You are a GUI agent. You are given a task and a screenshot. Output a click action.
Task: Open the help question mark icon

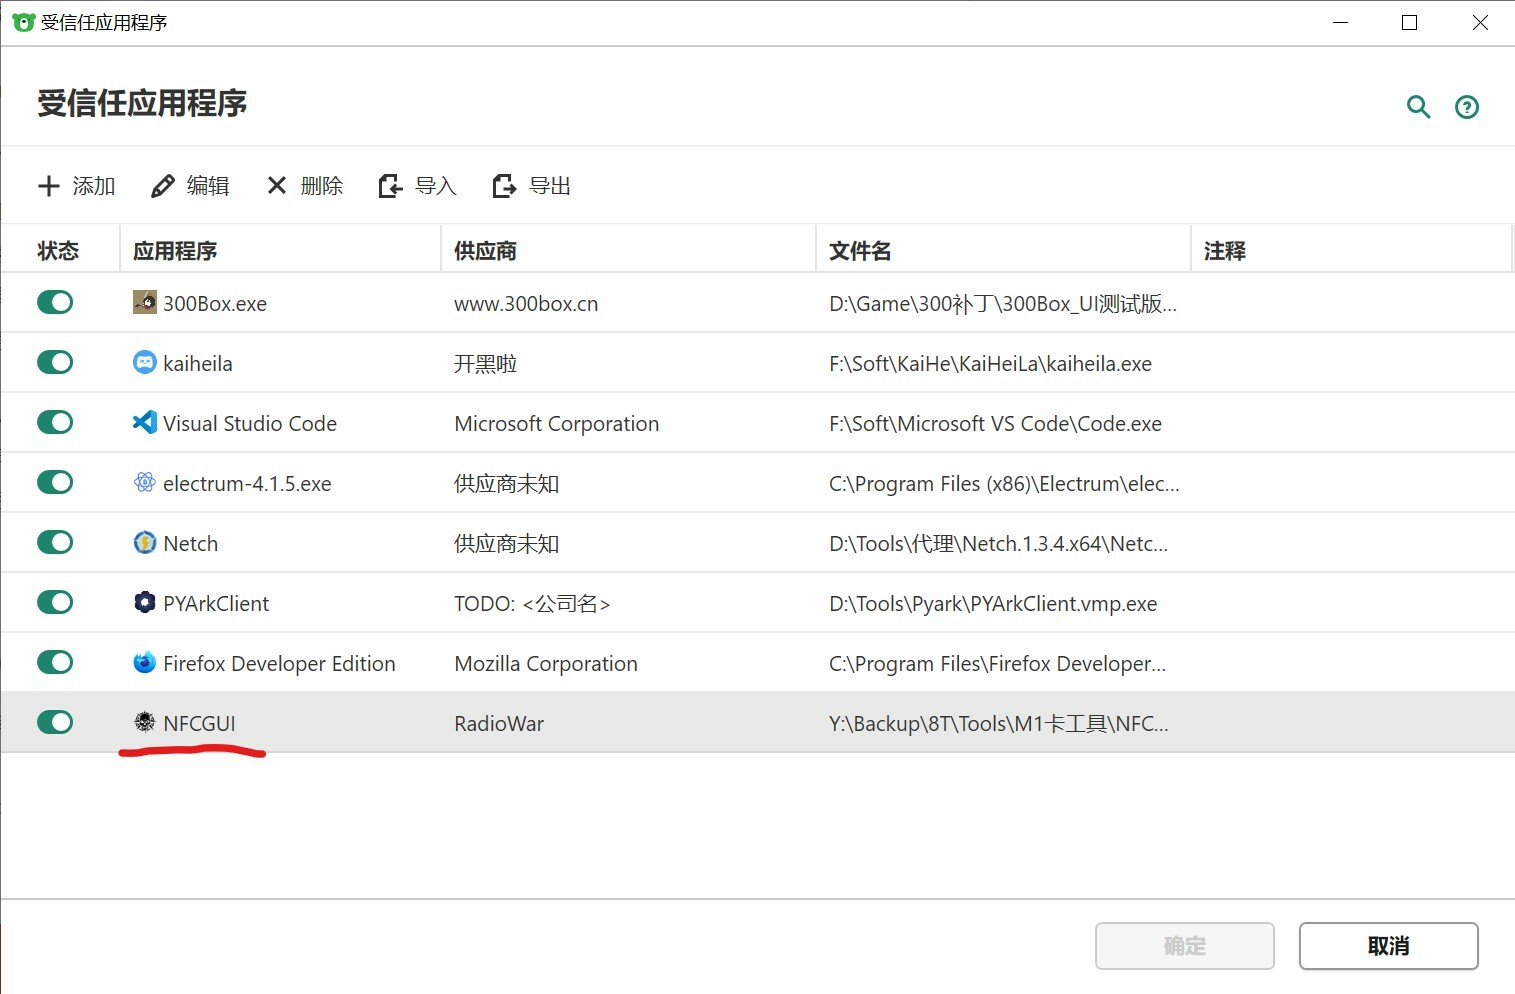(1467, 107)
